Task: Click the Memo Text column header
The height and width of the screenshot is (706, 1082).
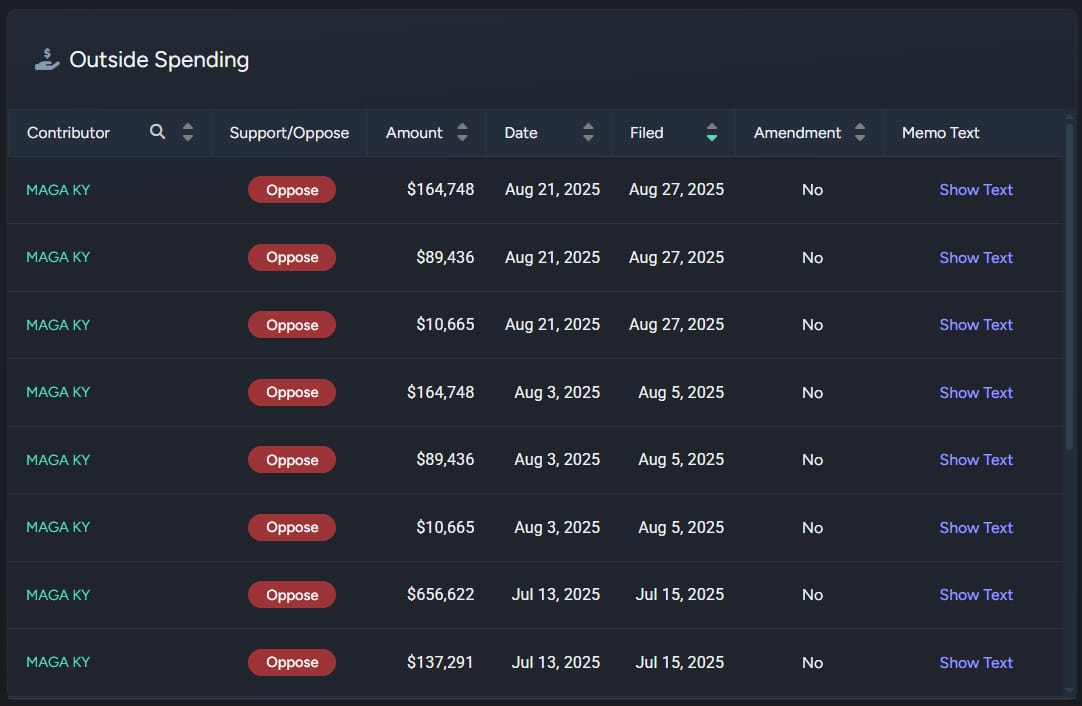Action: (x=941, y=133)
